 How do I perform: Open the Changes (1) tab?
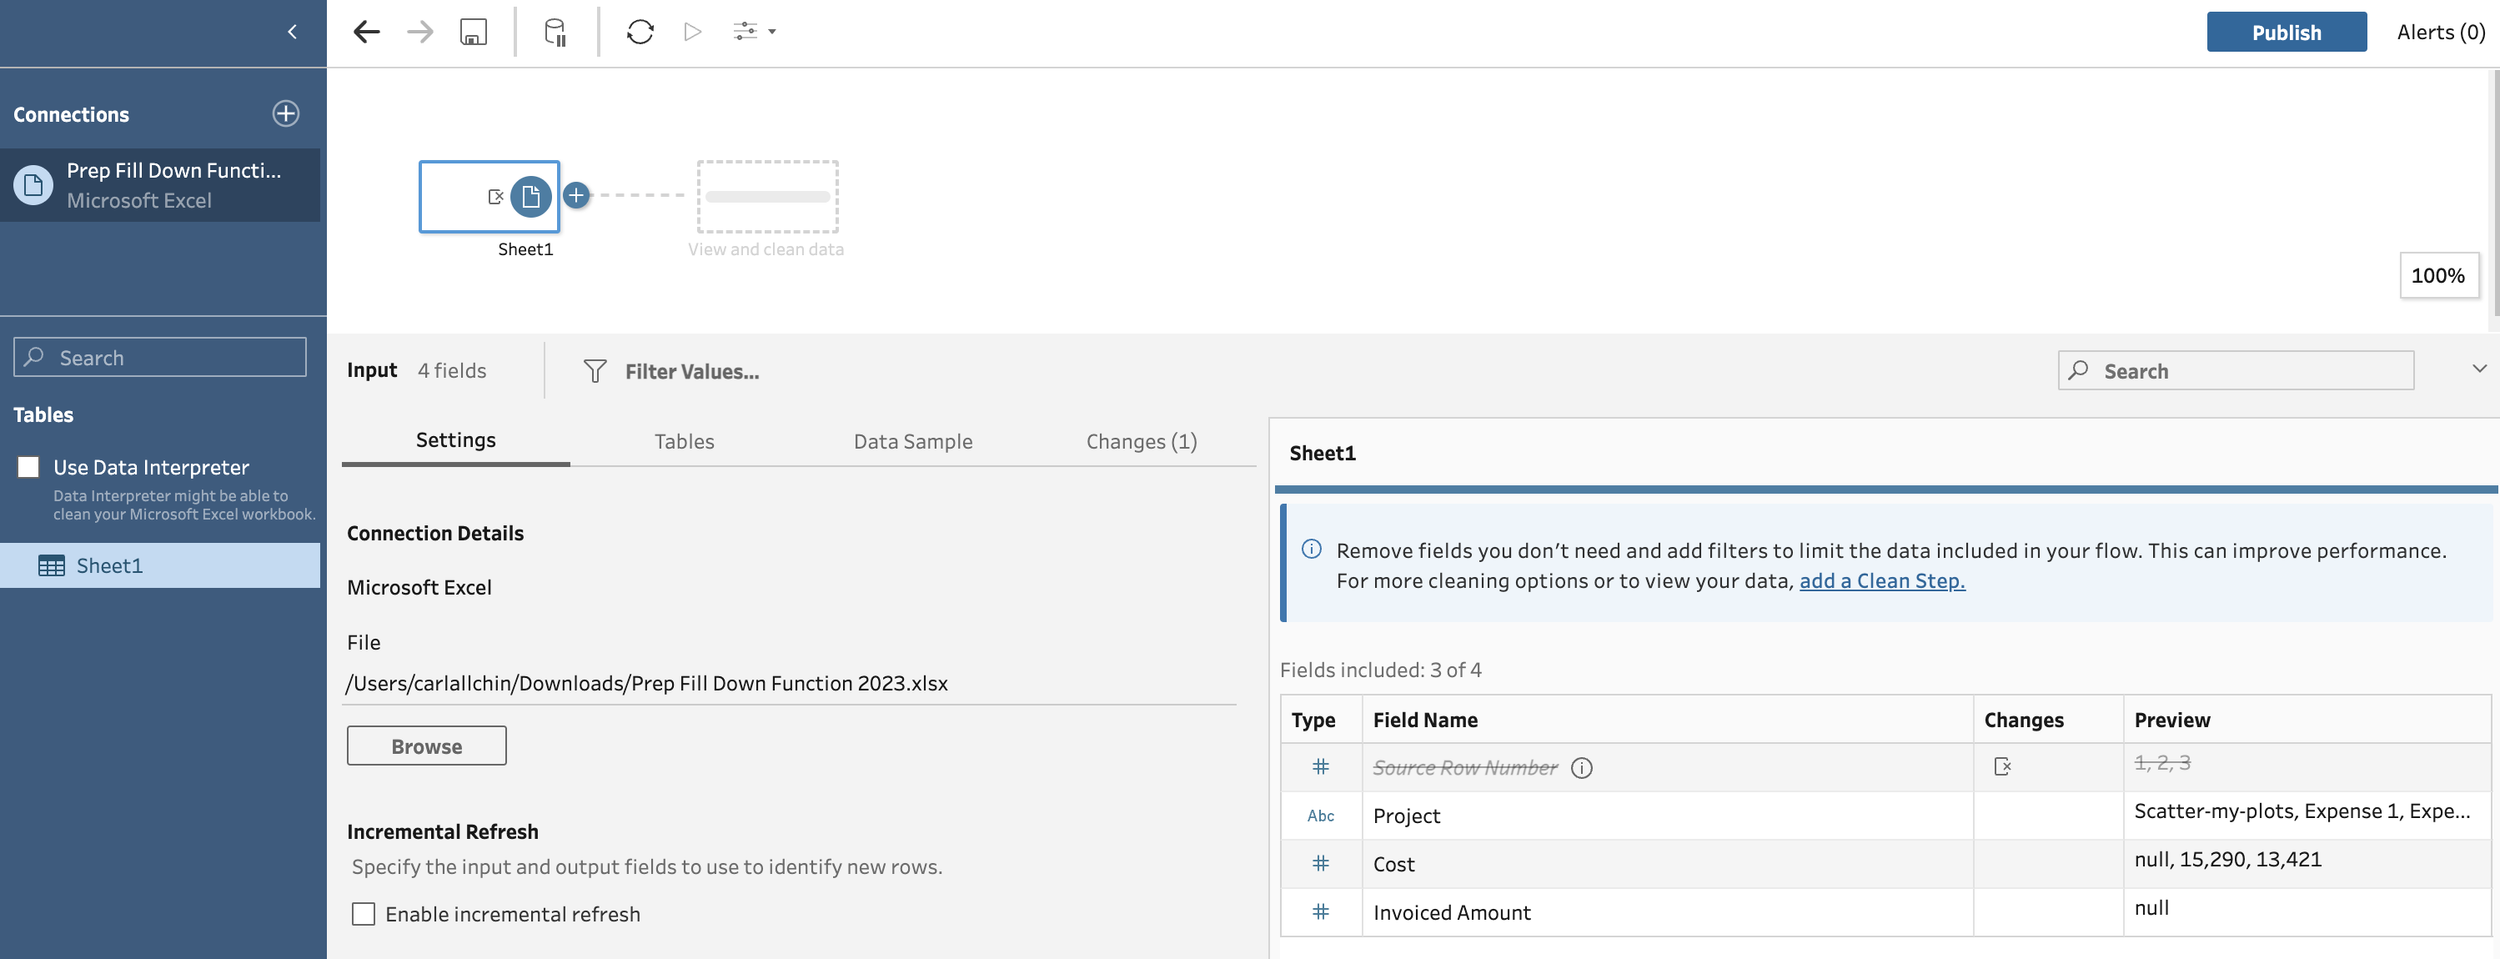(x=1141, y=441)
